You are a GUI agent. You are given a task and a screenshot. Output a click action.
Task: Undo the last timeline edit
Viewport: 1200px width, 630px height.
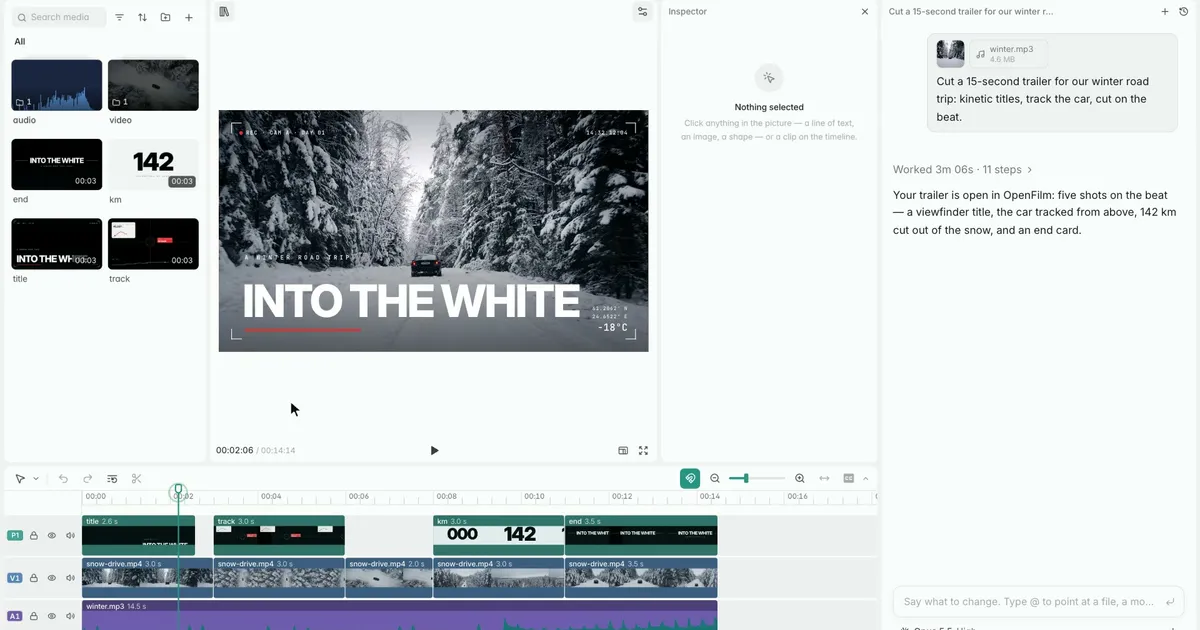point(63,479)
